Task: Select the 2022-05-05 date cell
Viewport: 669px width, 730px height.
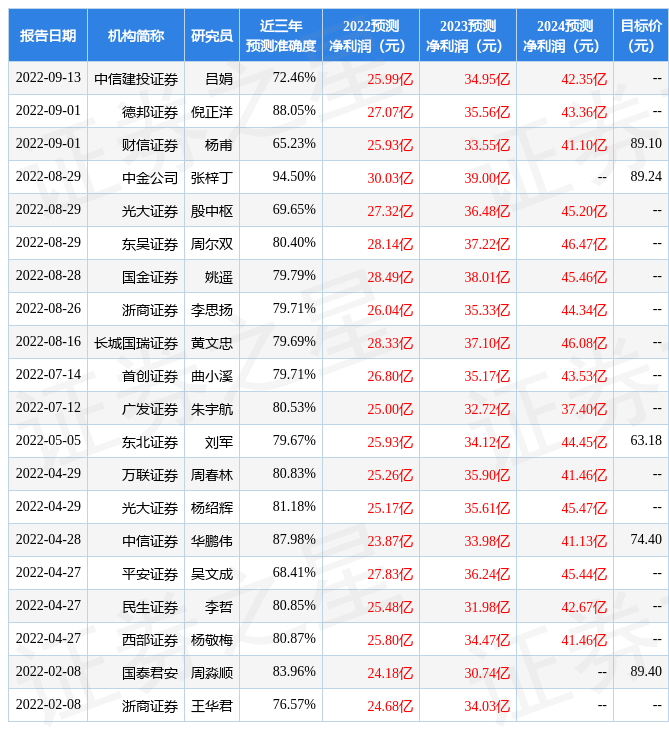Action: tap(48, 440)
